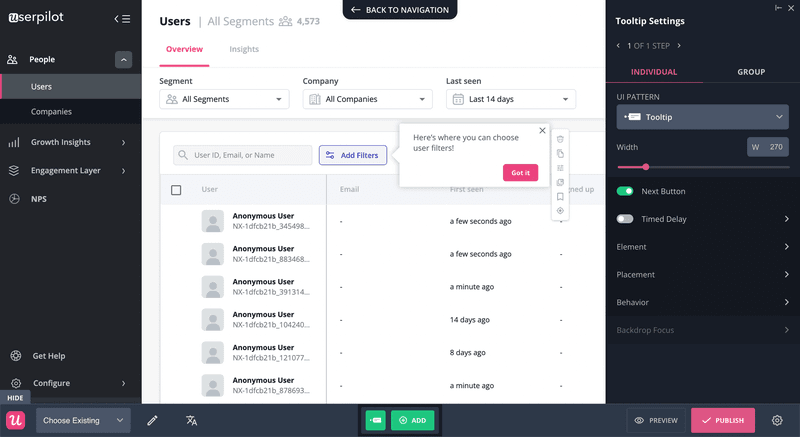Viewport: 800px width, 437px height.
Task: Open Timed Delay options arrow
Action: click(x=787, y=219)
